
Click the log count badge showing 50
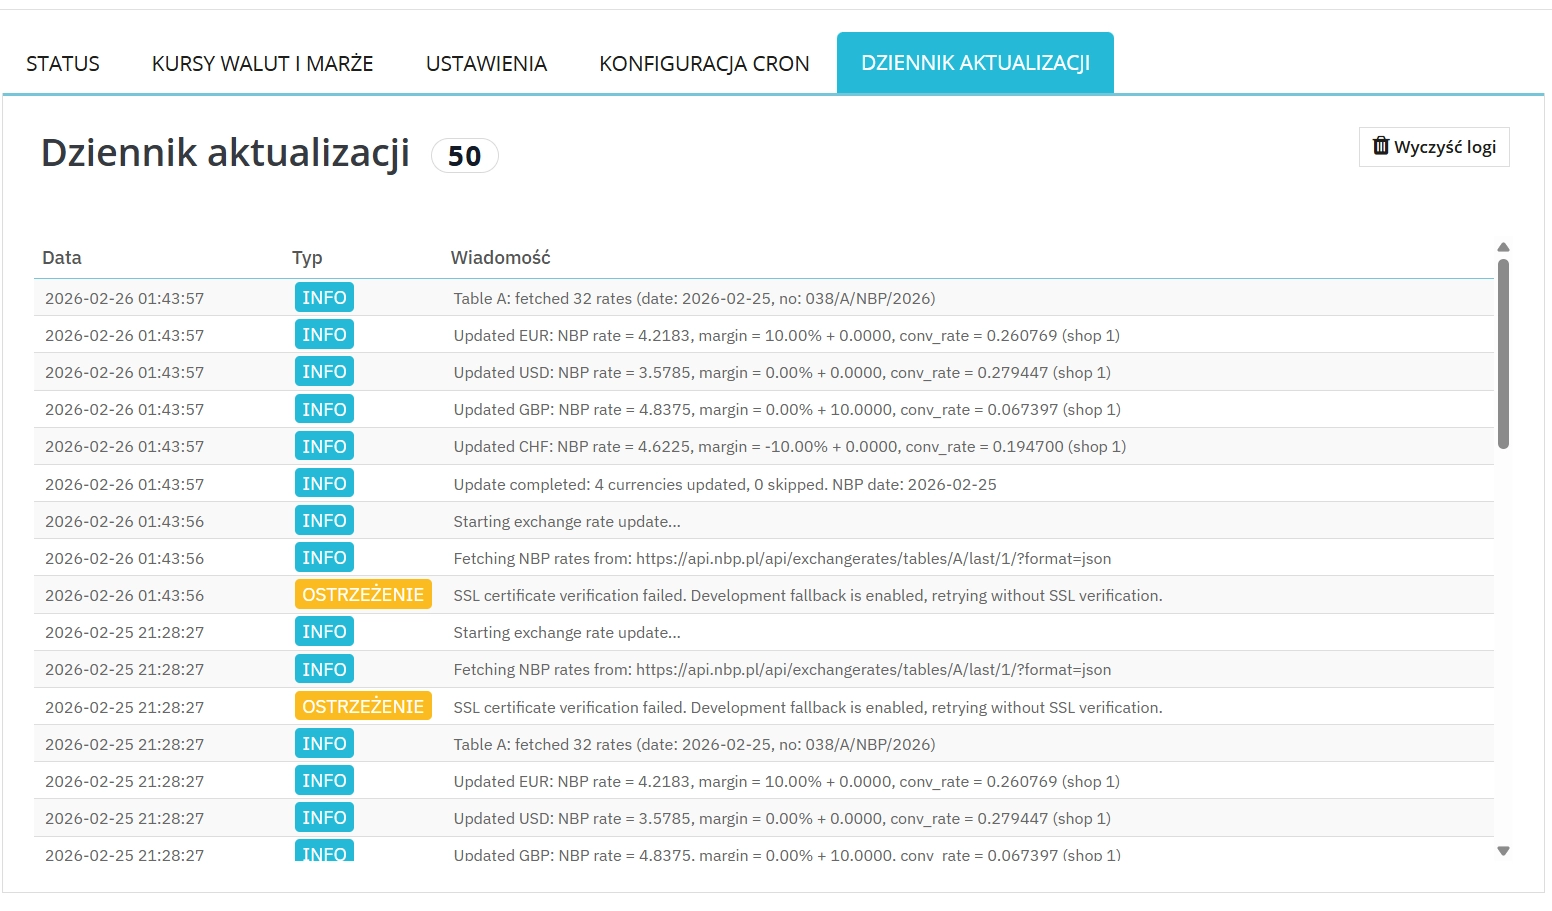point(464,156)
